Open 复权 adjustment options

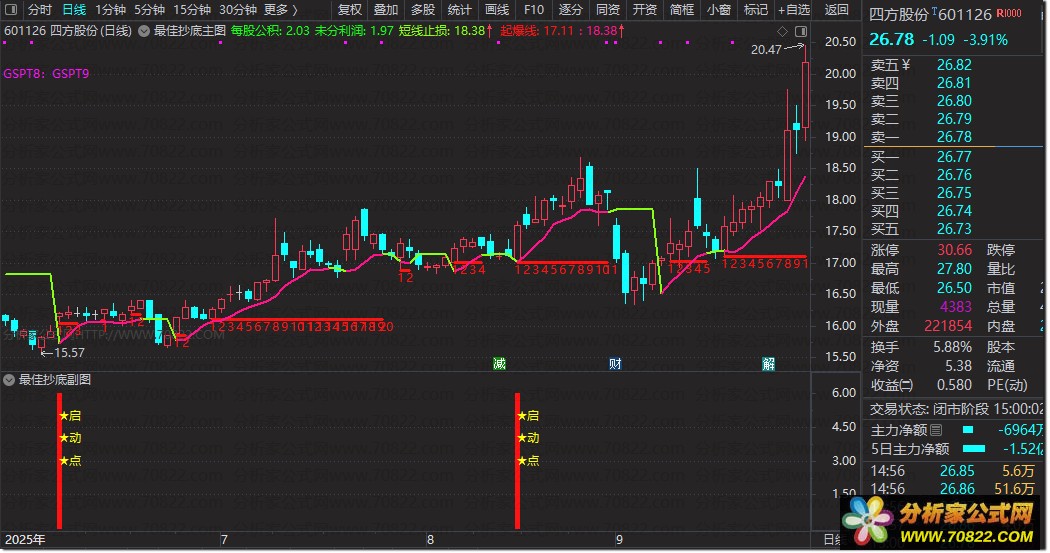350,9
